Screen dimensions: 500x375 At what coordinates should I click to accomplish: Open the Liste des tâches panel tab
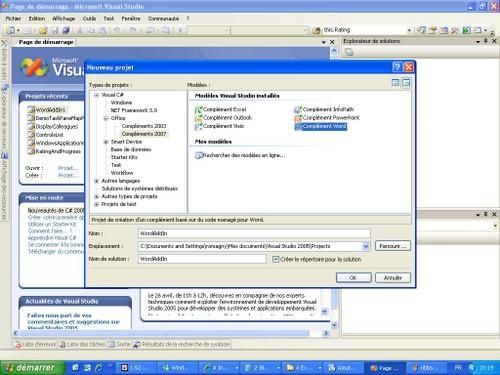coord(82,344)
